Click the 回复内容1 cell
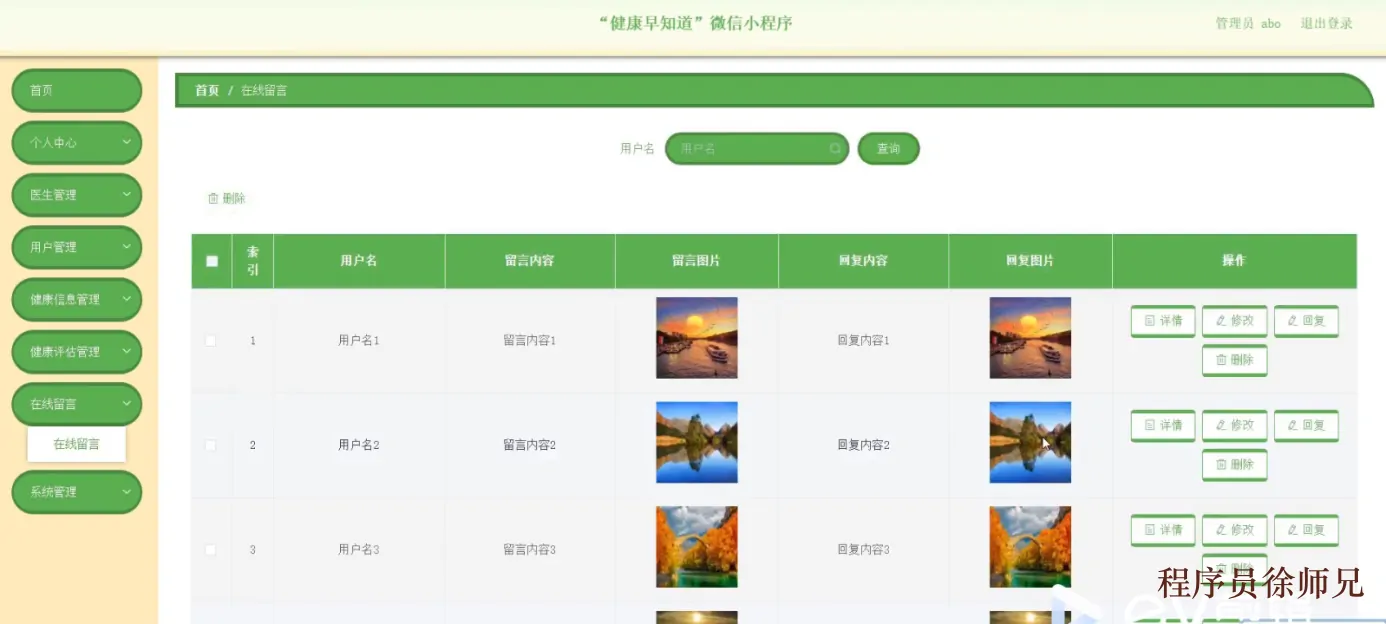Viewport: 1386px width, 624px height. 864,341
